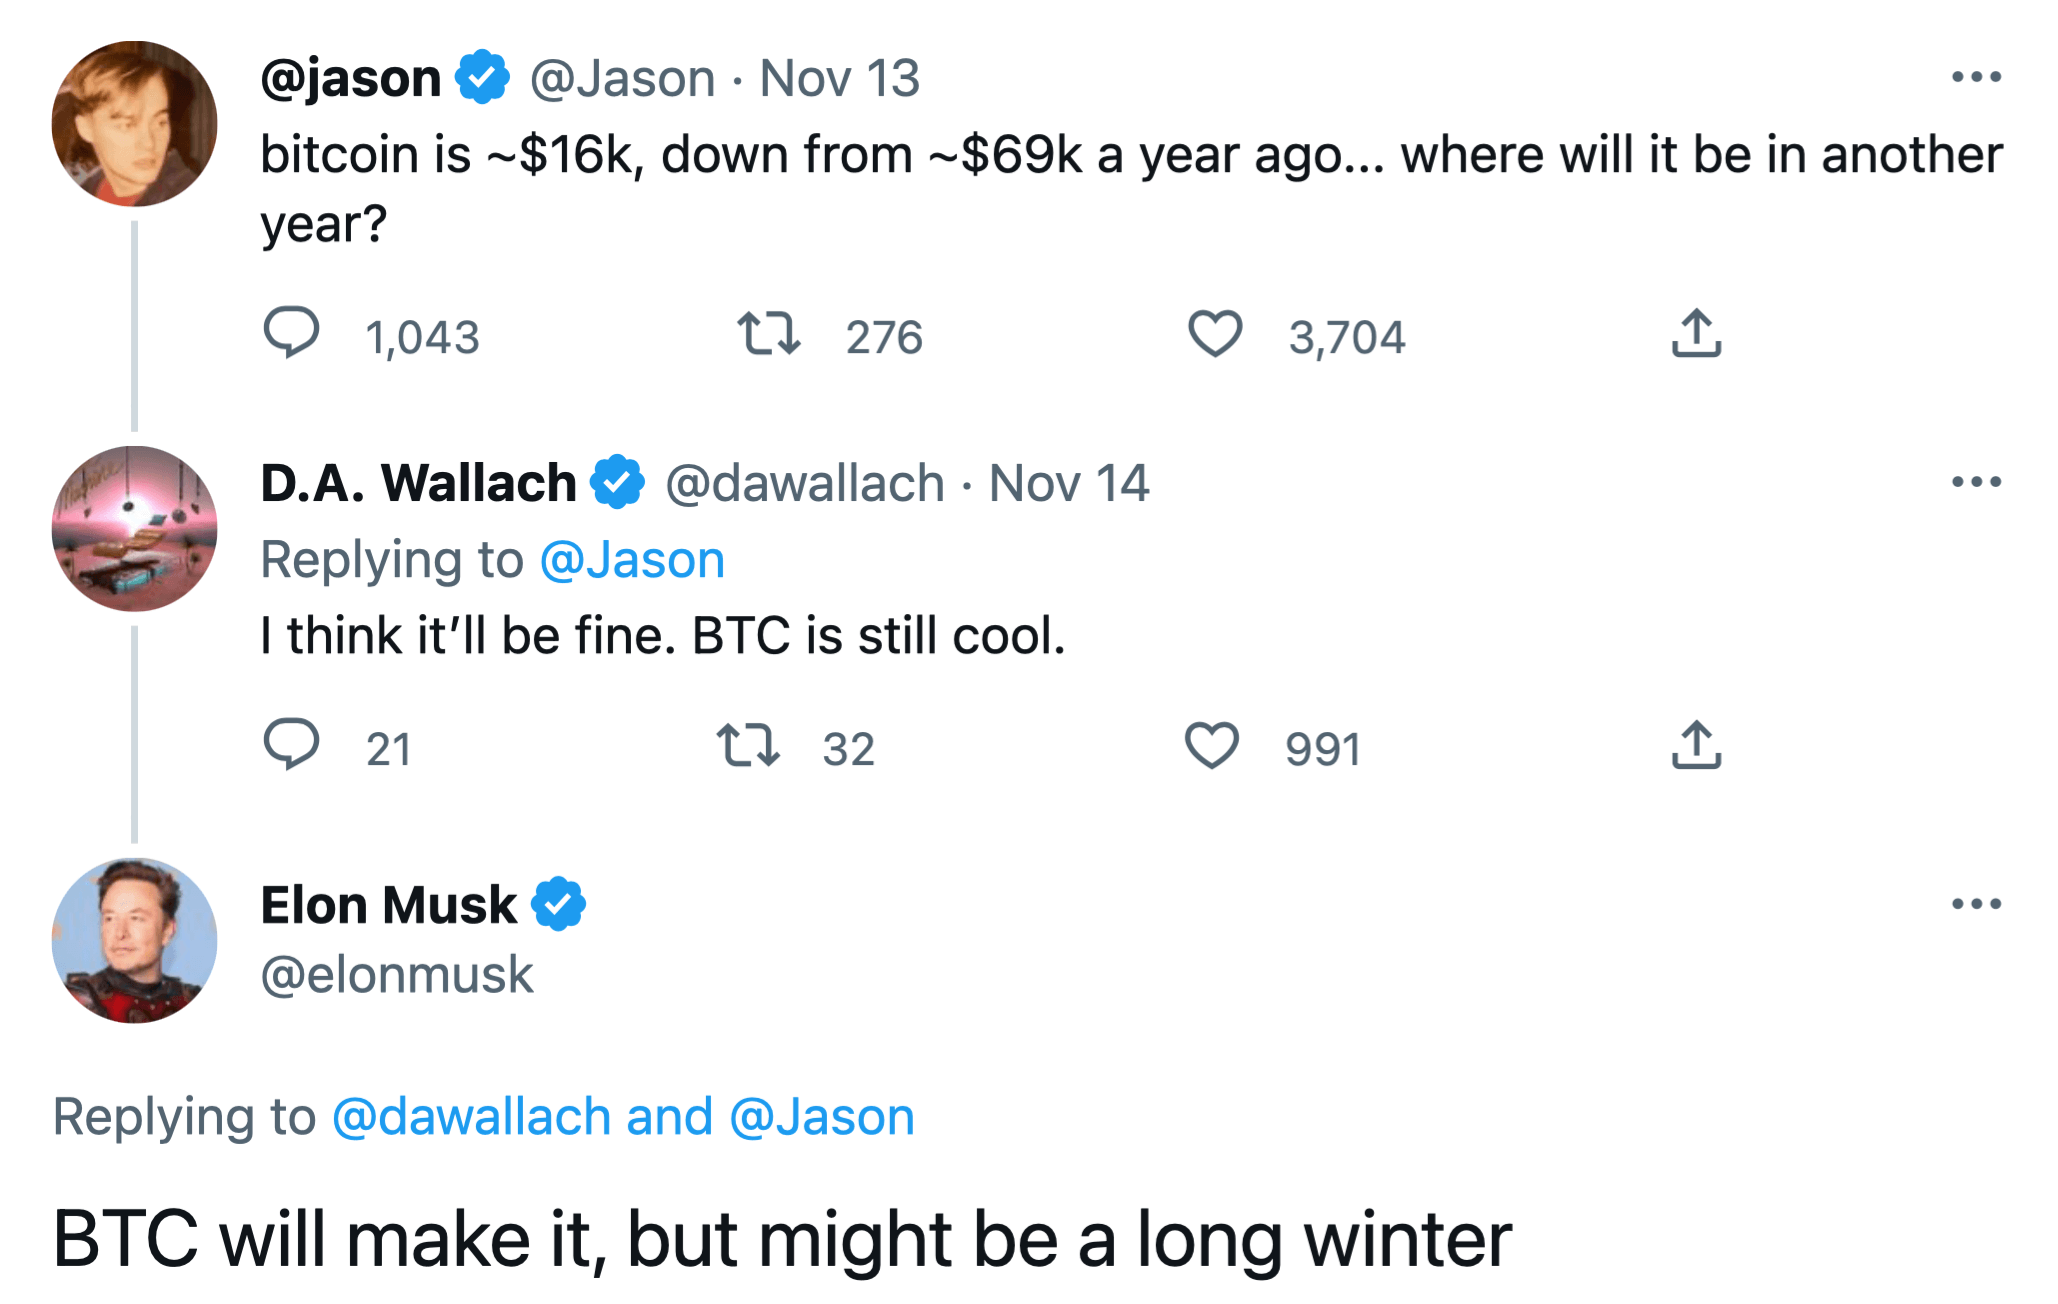Open more options on @jason's tweet
This screenshot has height=1304, width=2058.
1976,77
